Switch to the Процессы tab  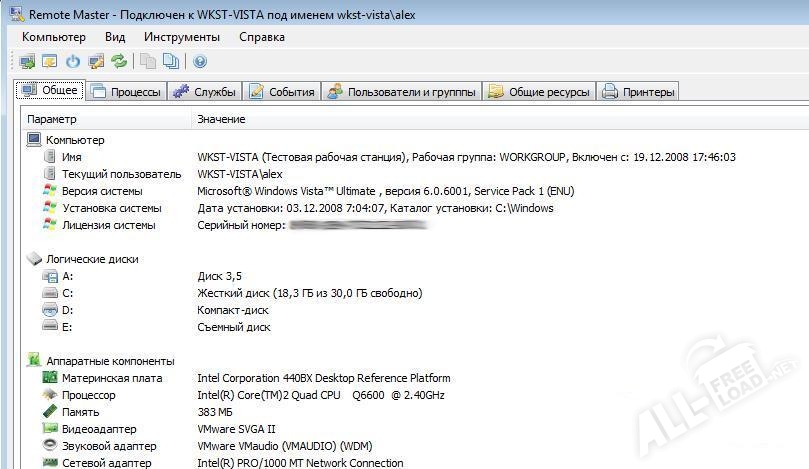126,92
